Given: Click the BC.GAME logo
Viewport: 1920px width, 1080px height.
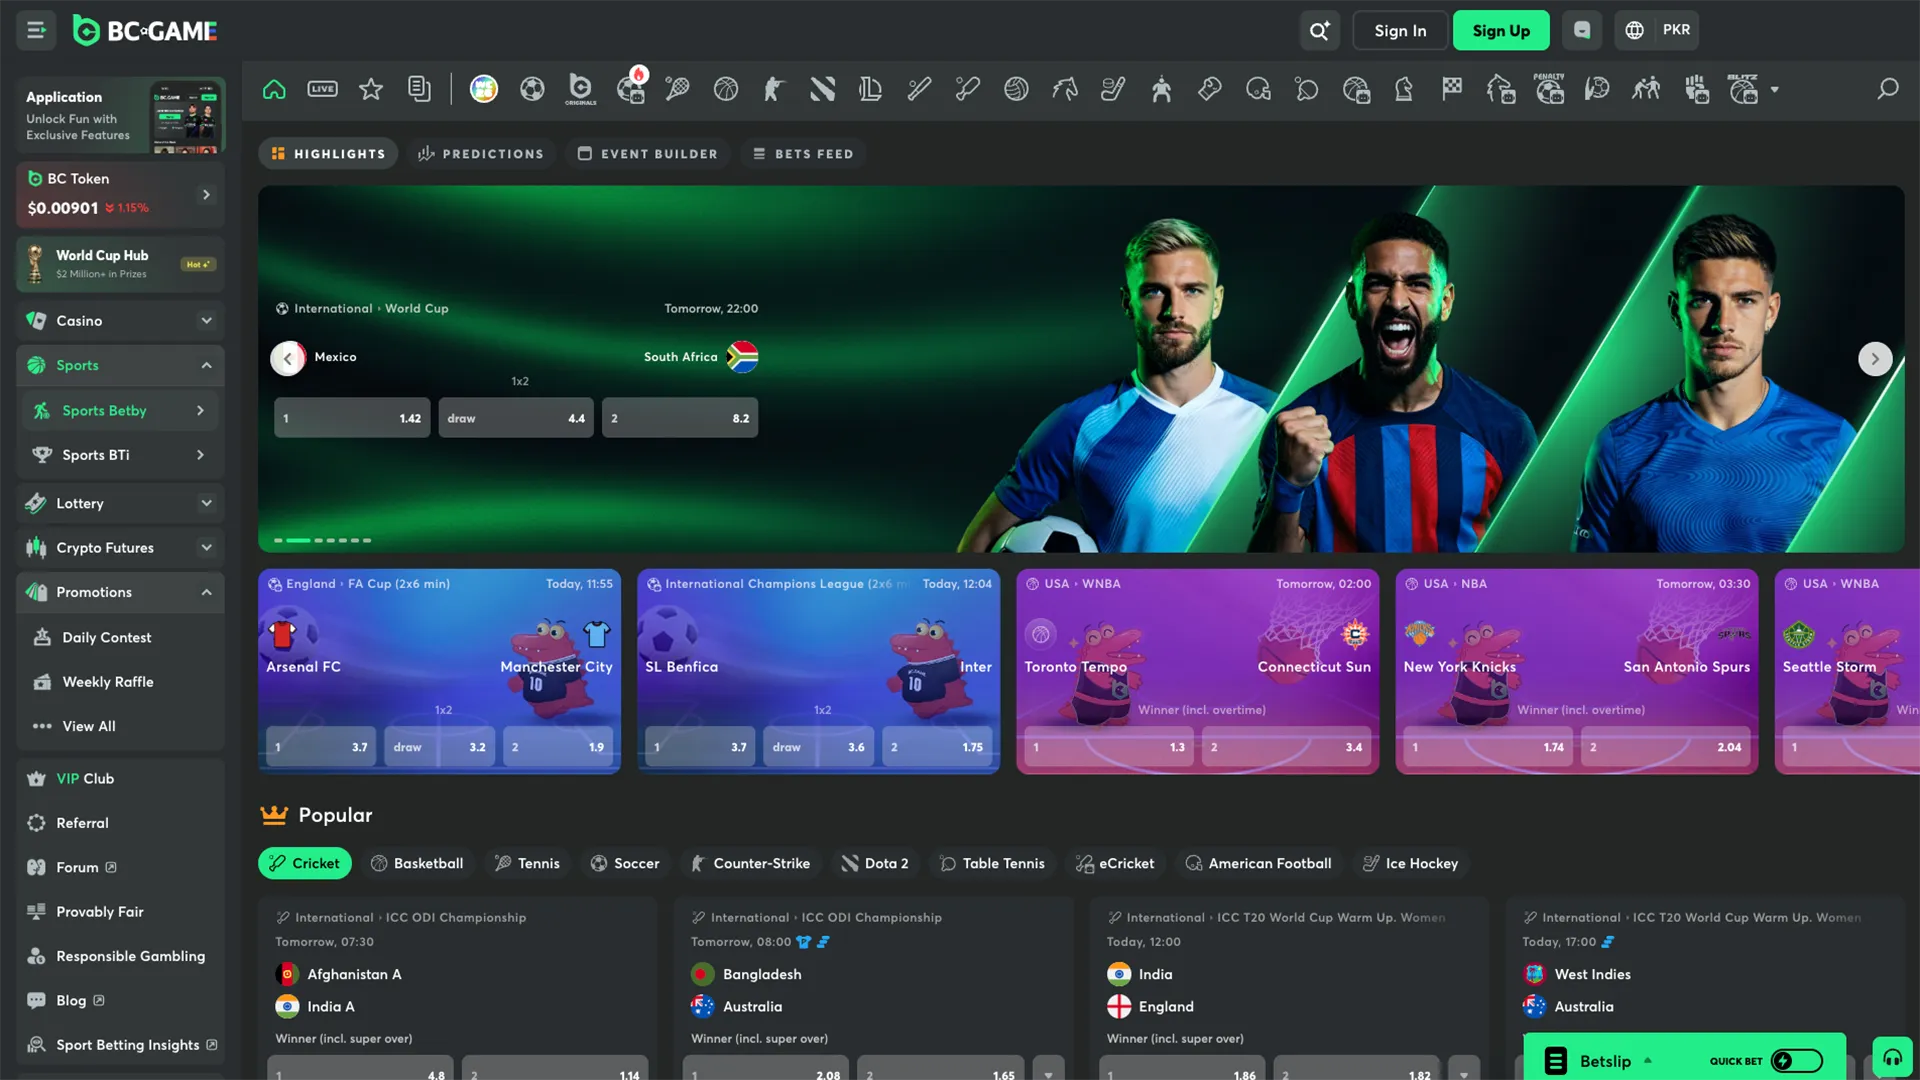Looking at the screenshot, I should tap(146, 31).
